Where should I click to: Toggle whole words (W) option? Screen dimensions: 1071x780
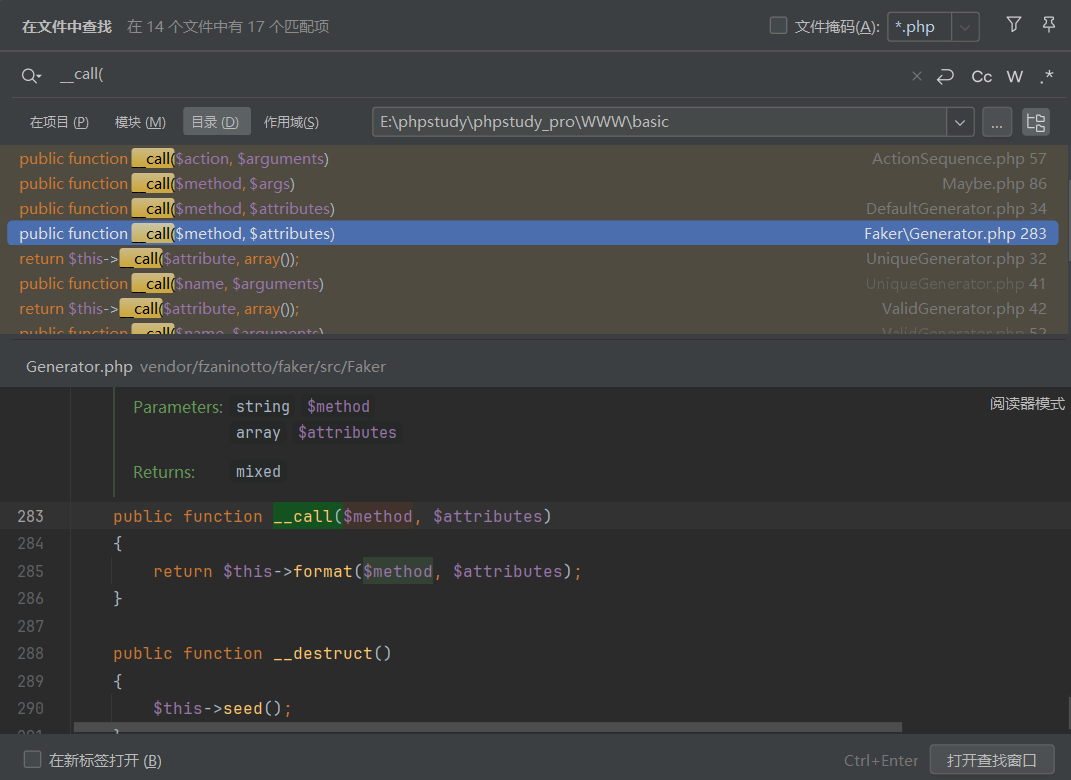[x=1015, y=76]
